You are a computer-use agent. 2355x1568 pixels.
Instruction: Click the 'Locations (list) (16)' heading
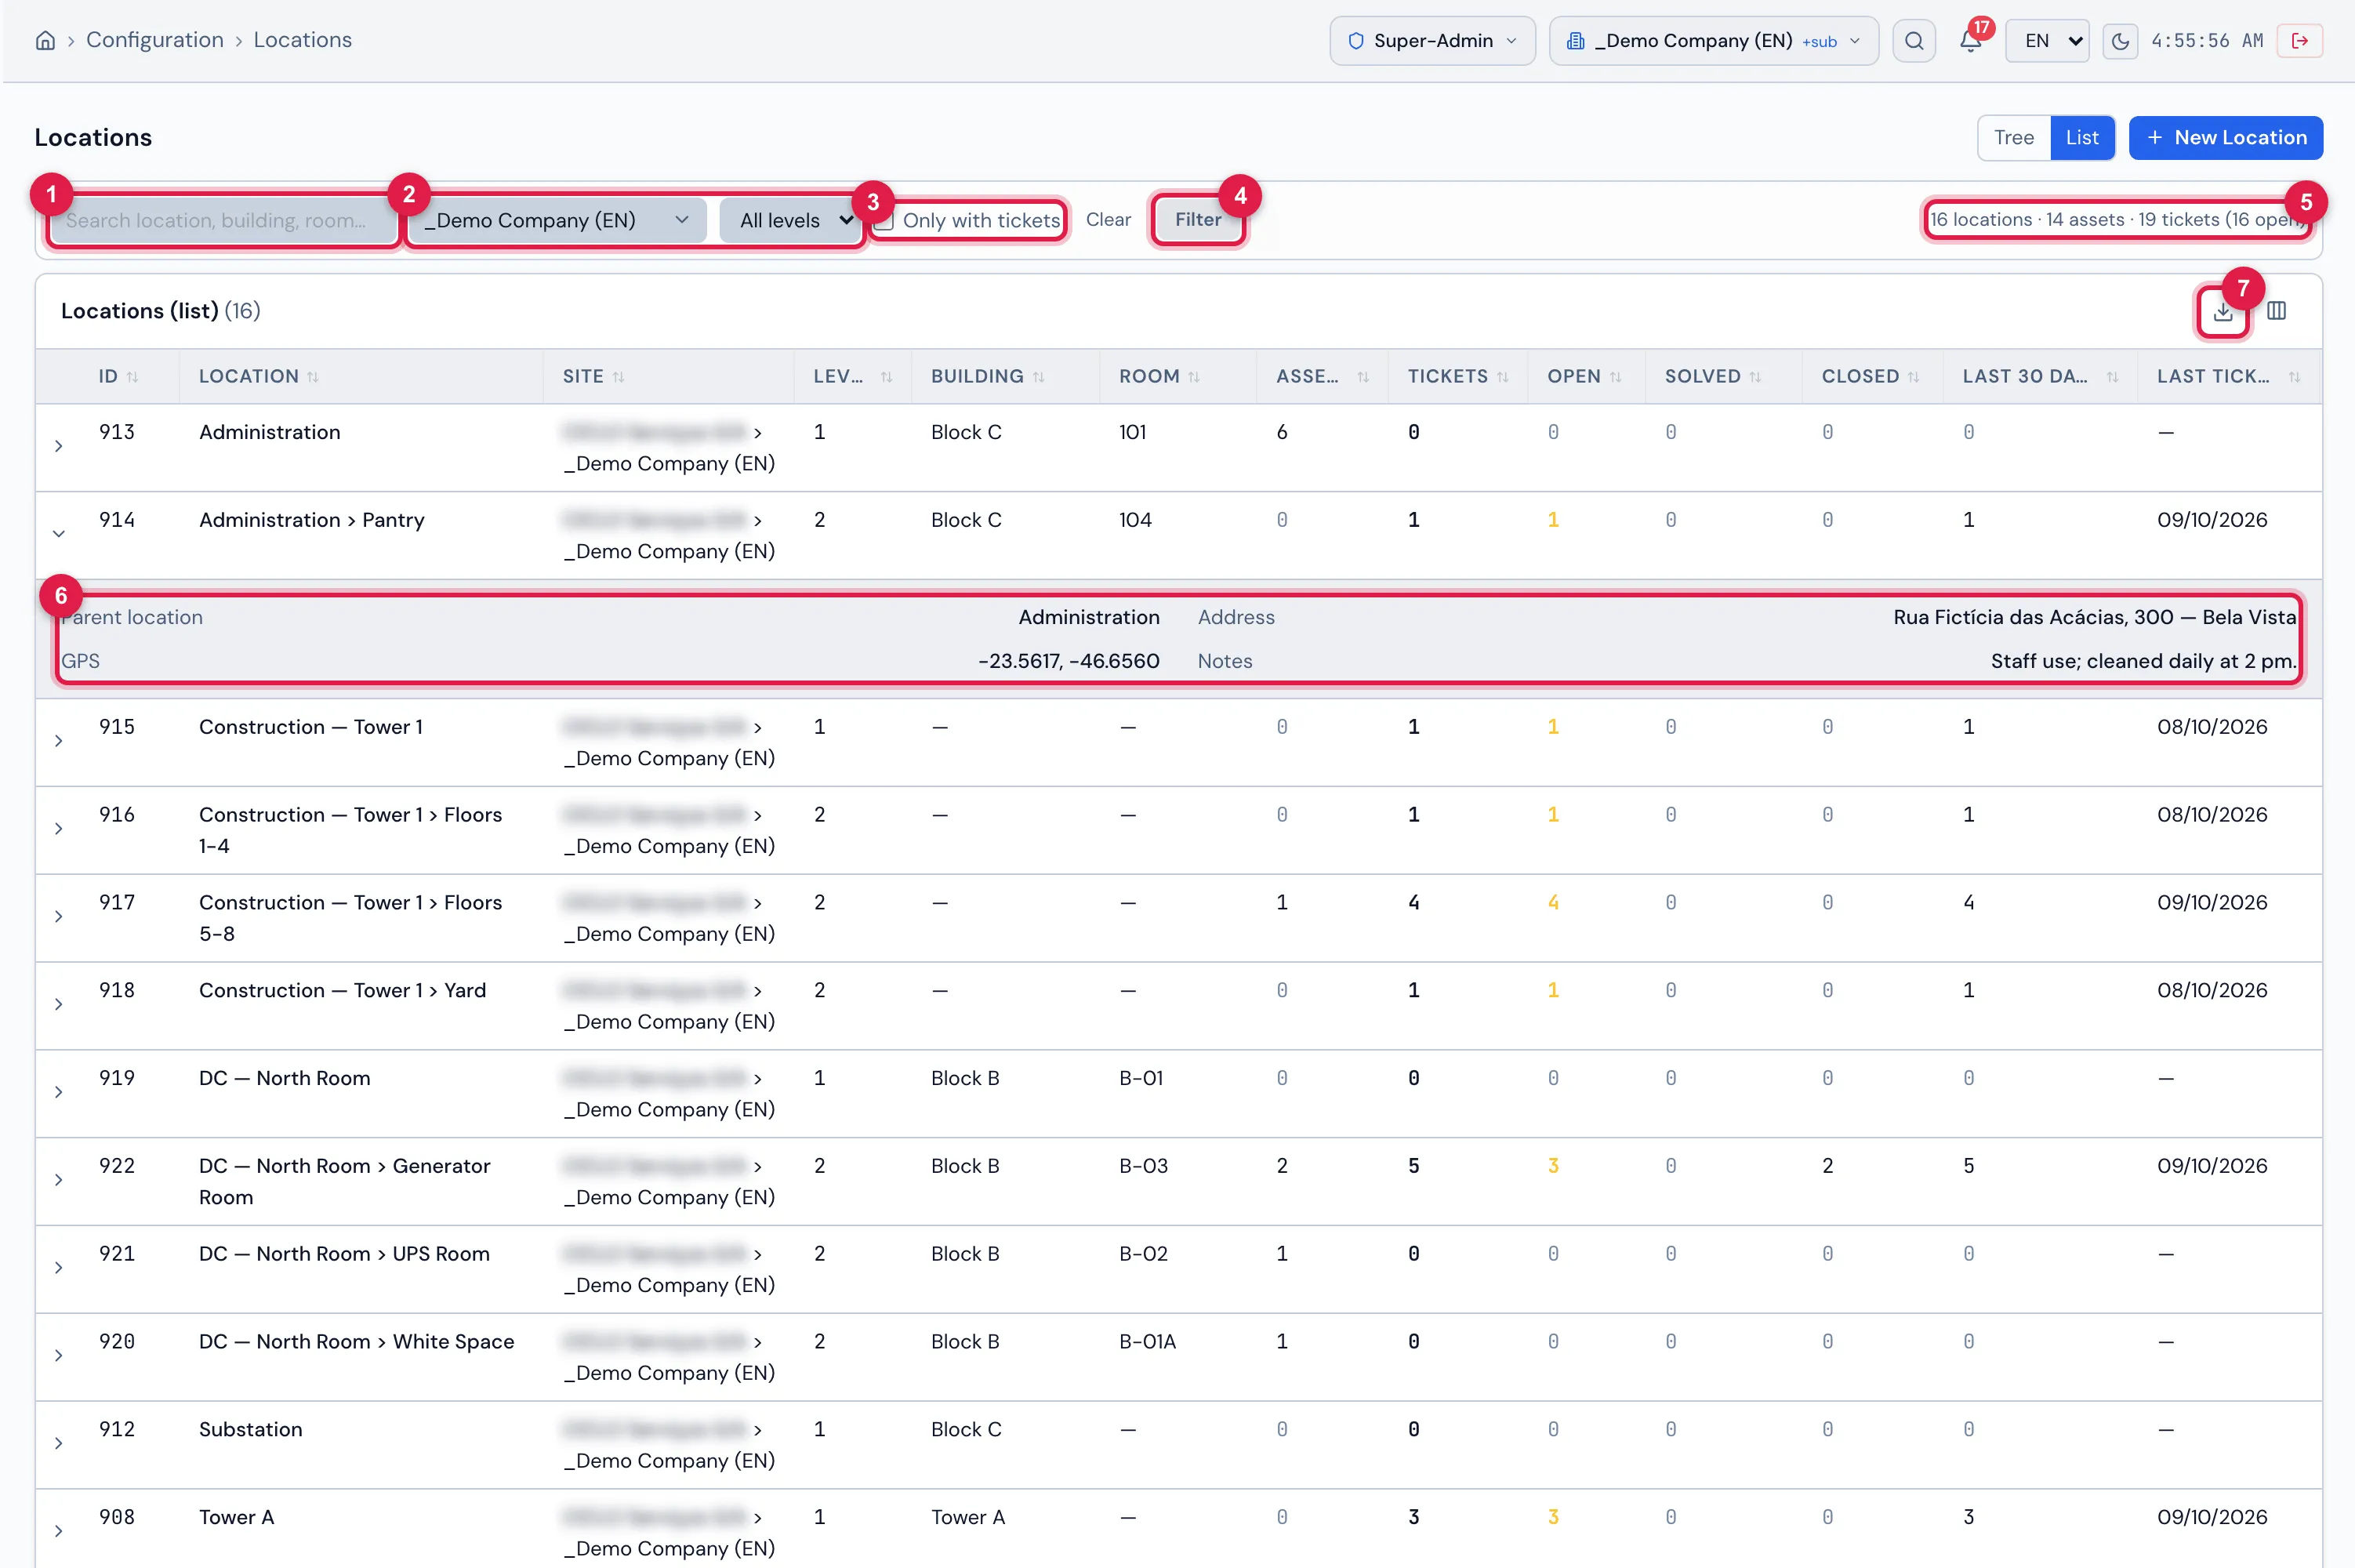160,311
